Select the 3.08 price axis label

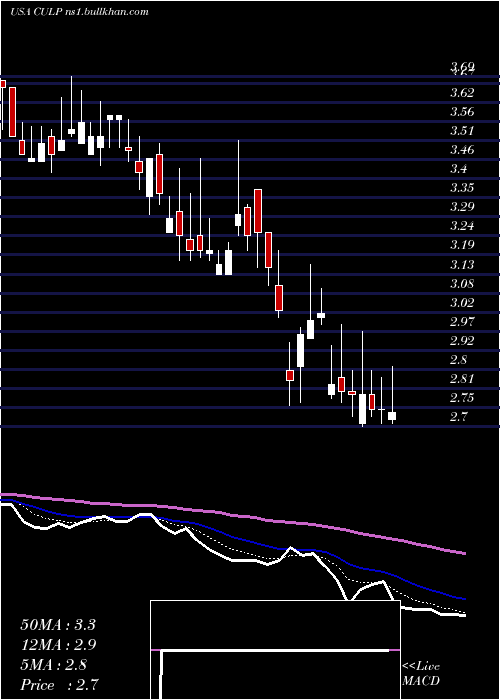click(462, 284)
